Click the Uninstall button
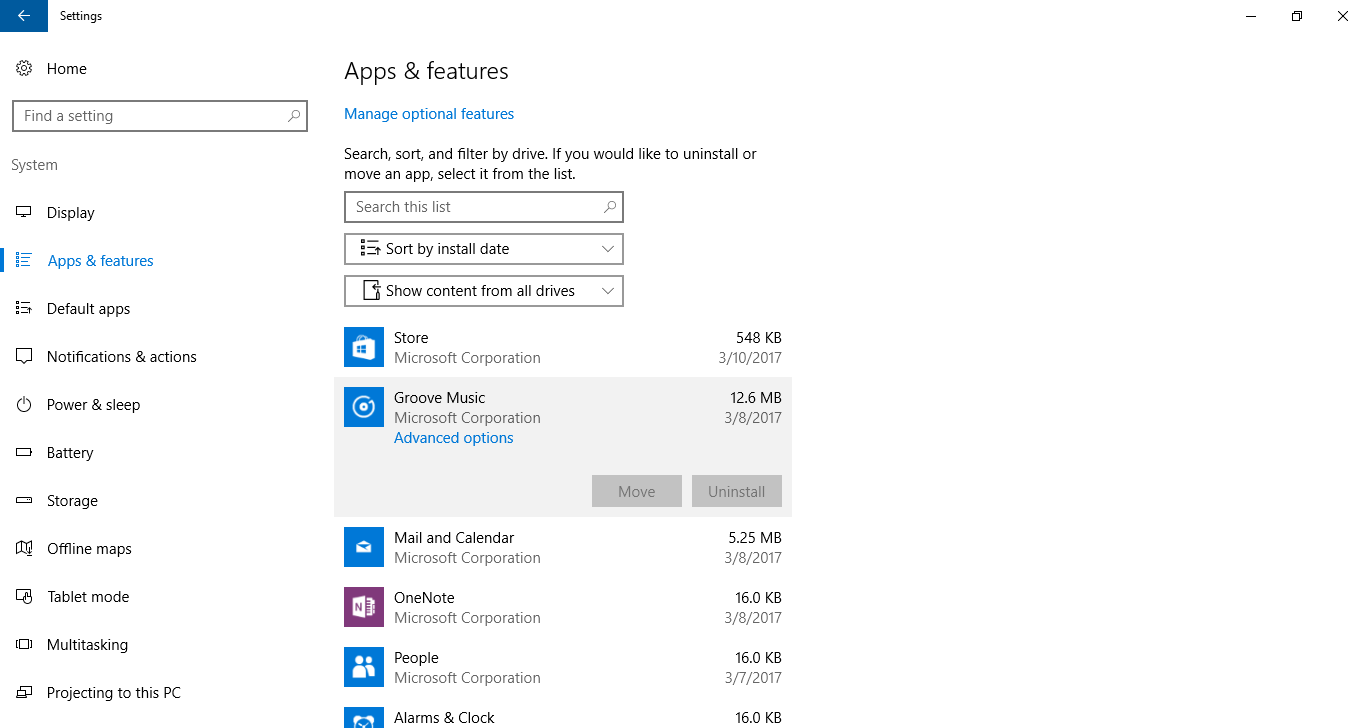 (737, 491)
